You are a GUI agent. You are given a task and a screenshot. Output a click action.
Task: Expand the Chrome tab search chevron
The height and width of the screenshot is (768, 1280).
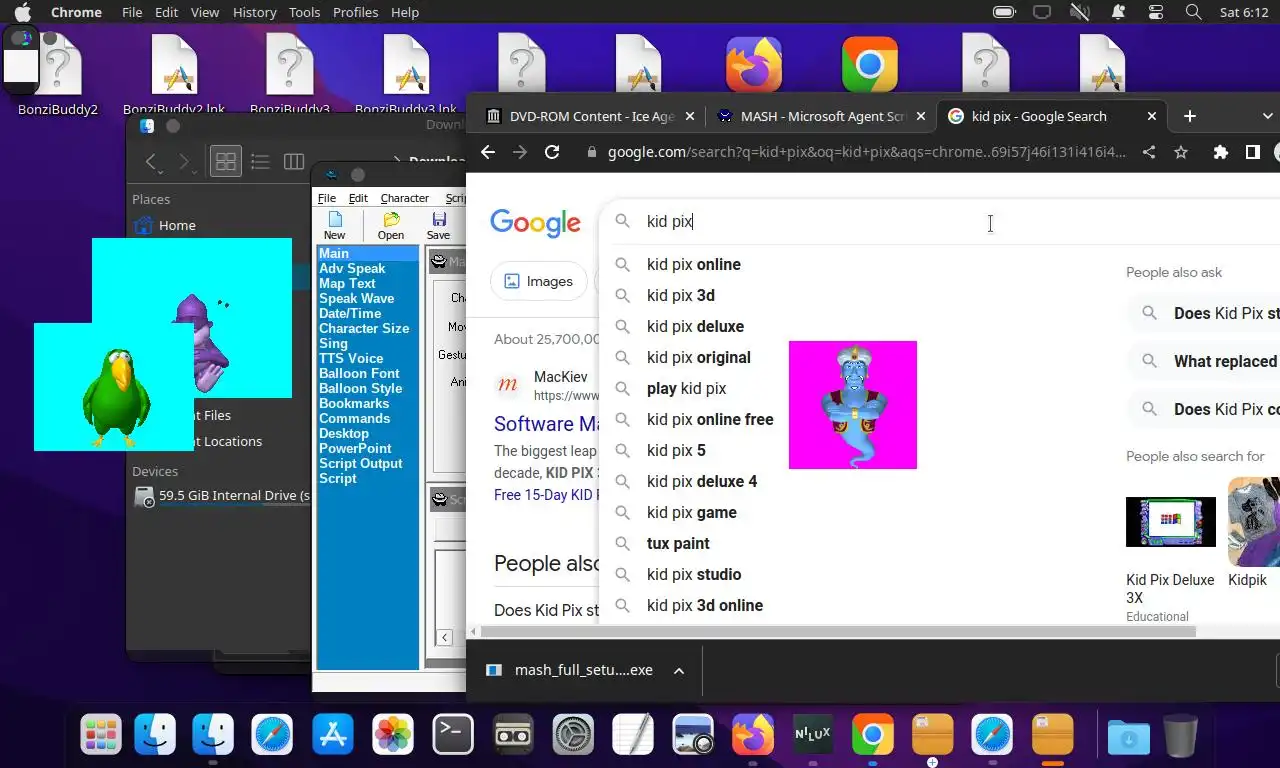pyautogui.click(x=1267, y=116)
